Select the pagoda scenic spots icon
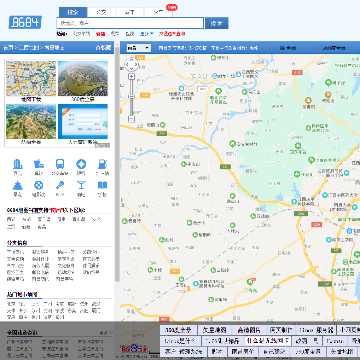The height and width of the screenshot is (360, 360). click(x=17, y=185)
